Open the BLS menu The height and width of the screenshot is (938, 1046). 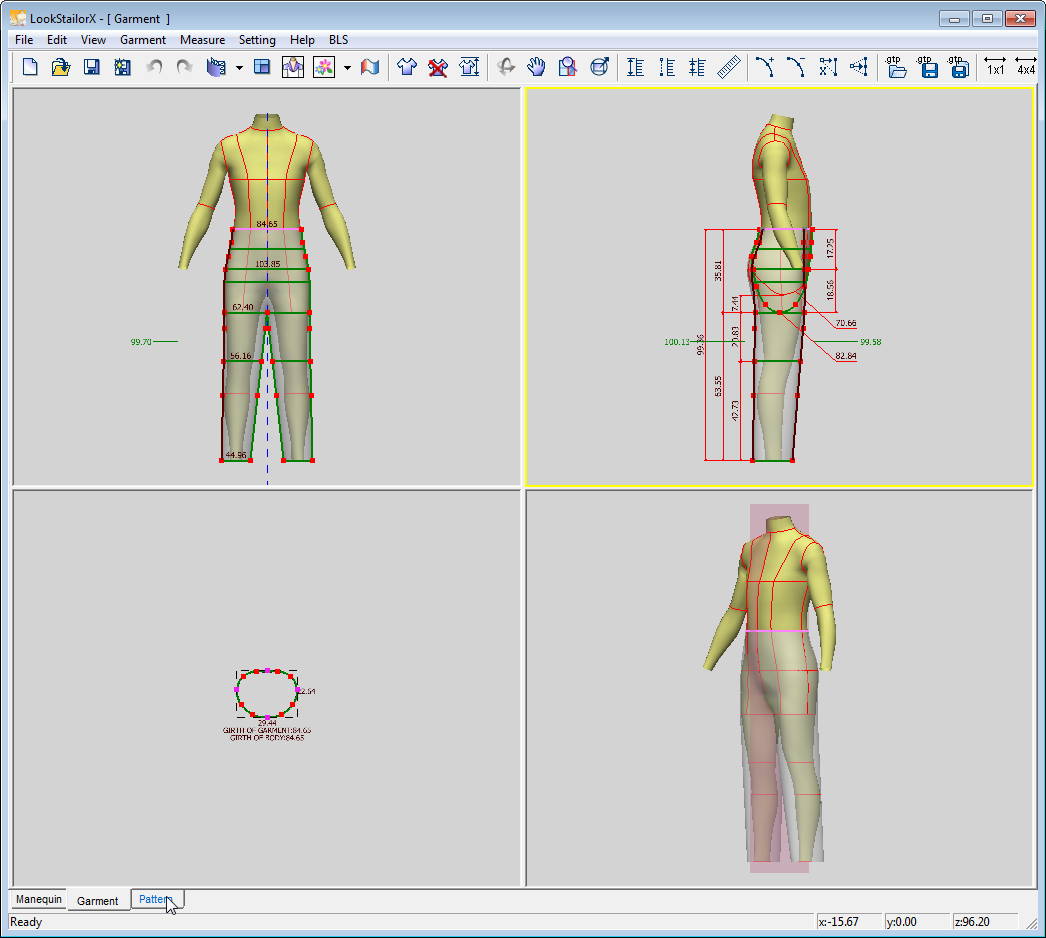click(x=339, y=40)
